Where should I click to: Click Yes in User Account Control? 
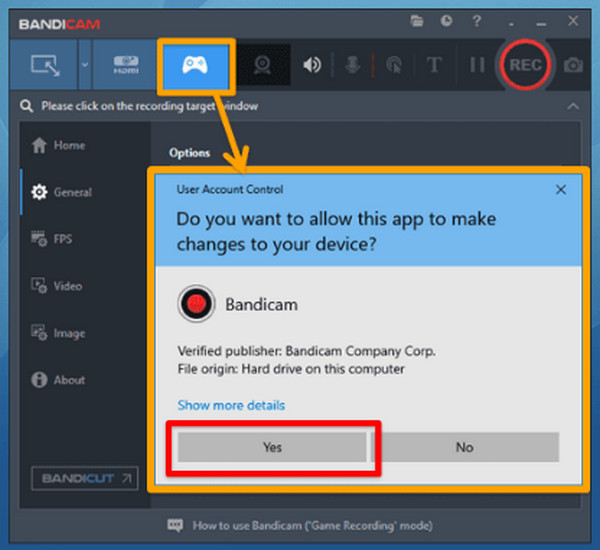(x=272, y=447)
